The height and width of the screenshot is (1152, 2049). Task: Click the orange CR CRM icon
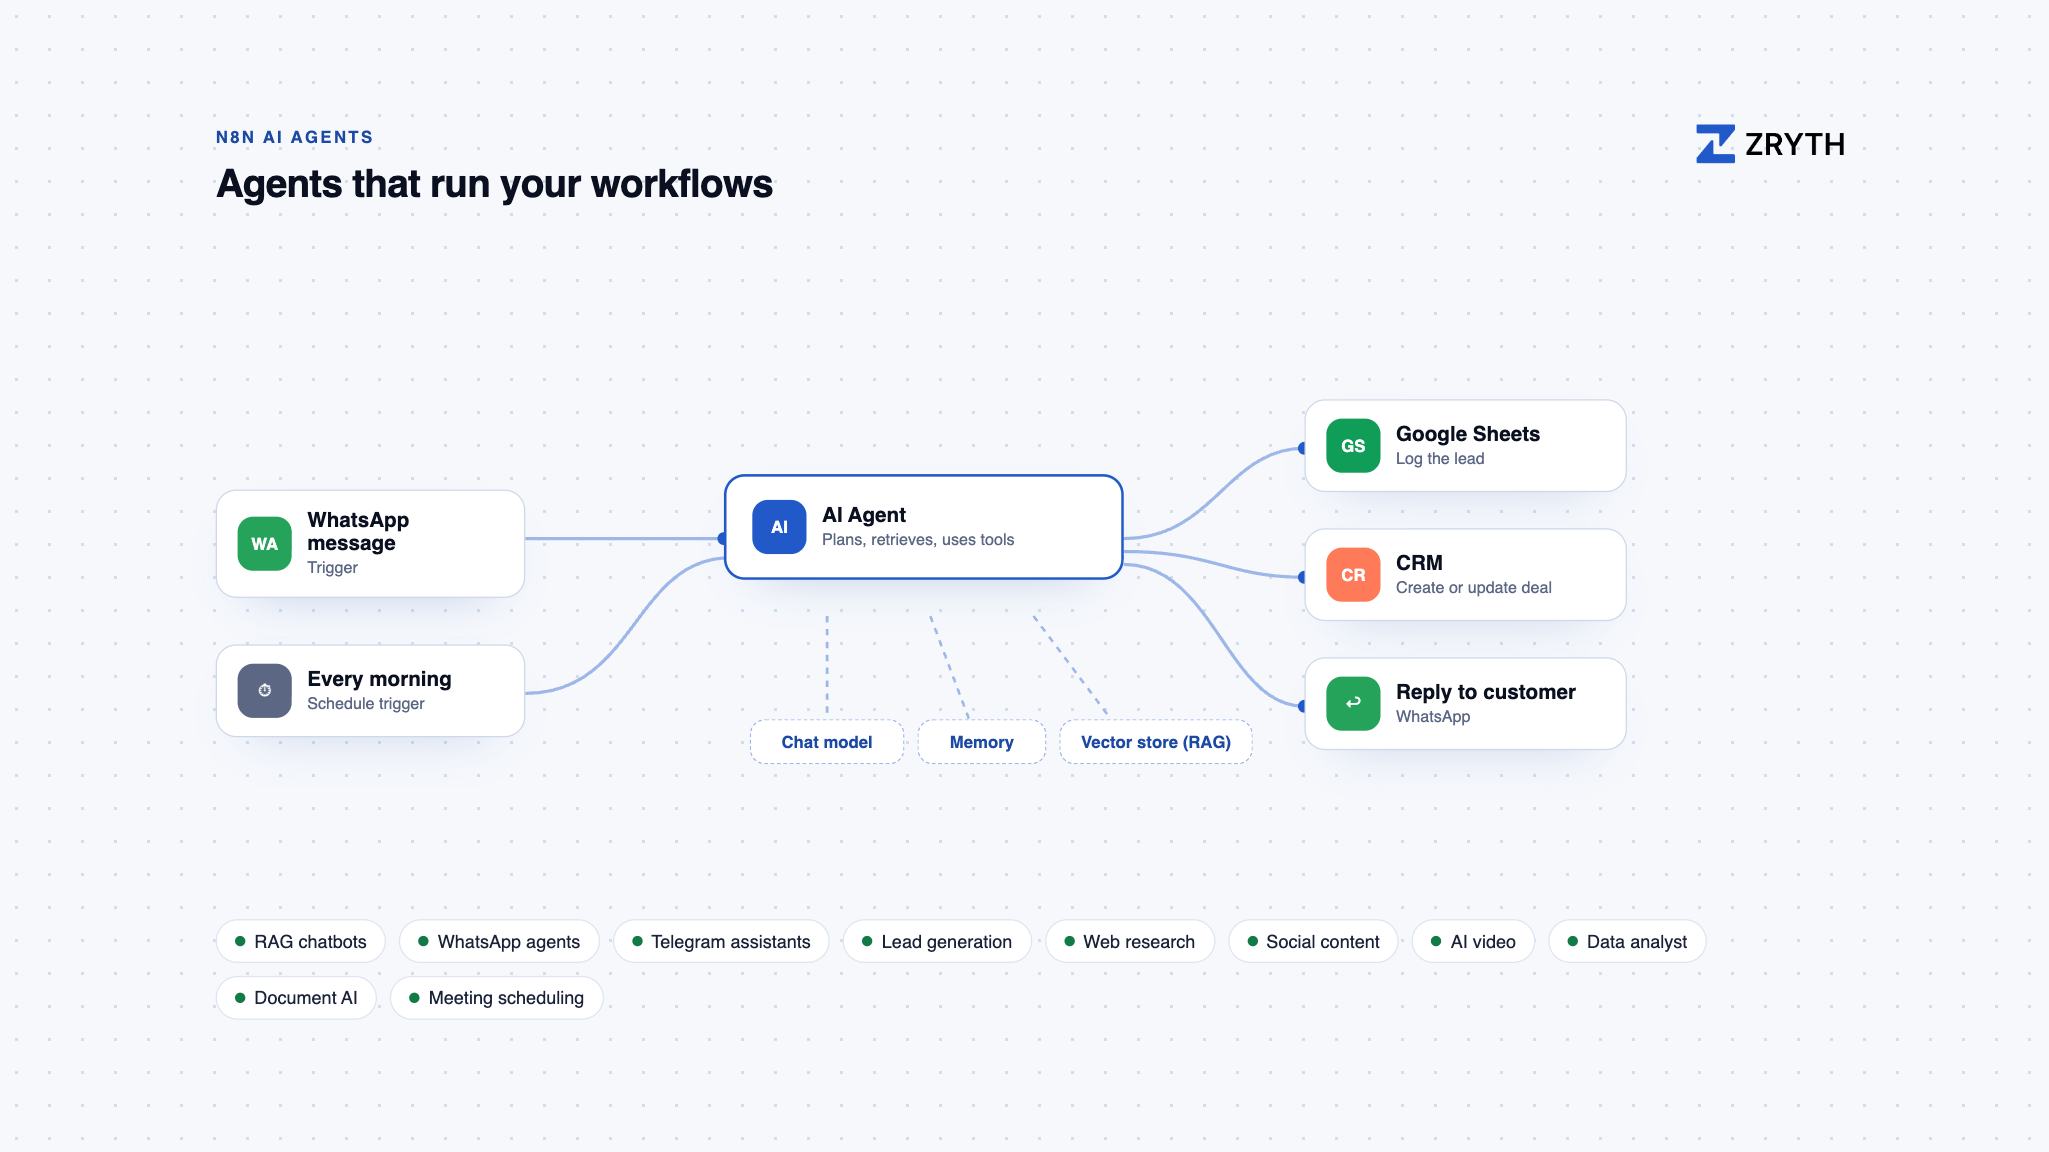(x=1353, y=575)
